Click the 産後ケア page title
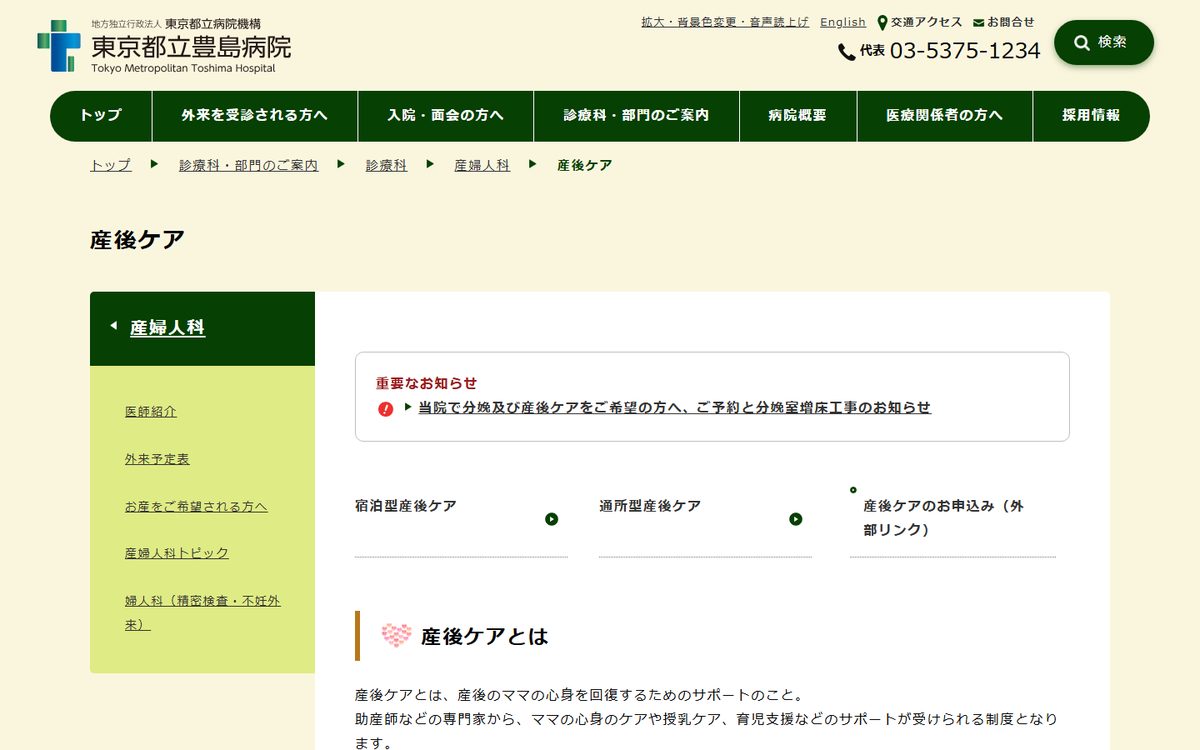Viewport: 1200px width, 750px height. tap(138, 240)
